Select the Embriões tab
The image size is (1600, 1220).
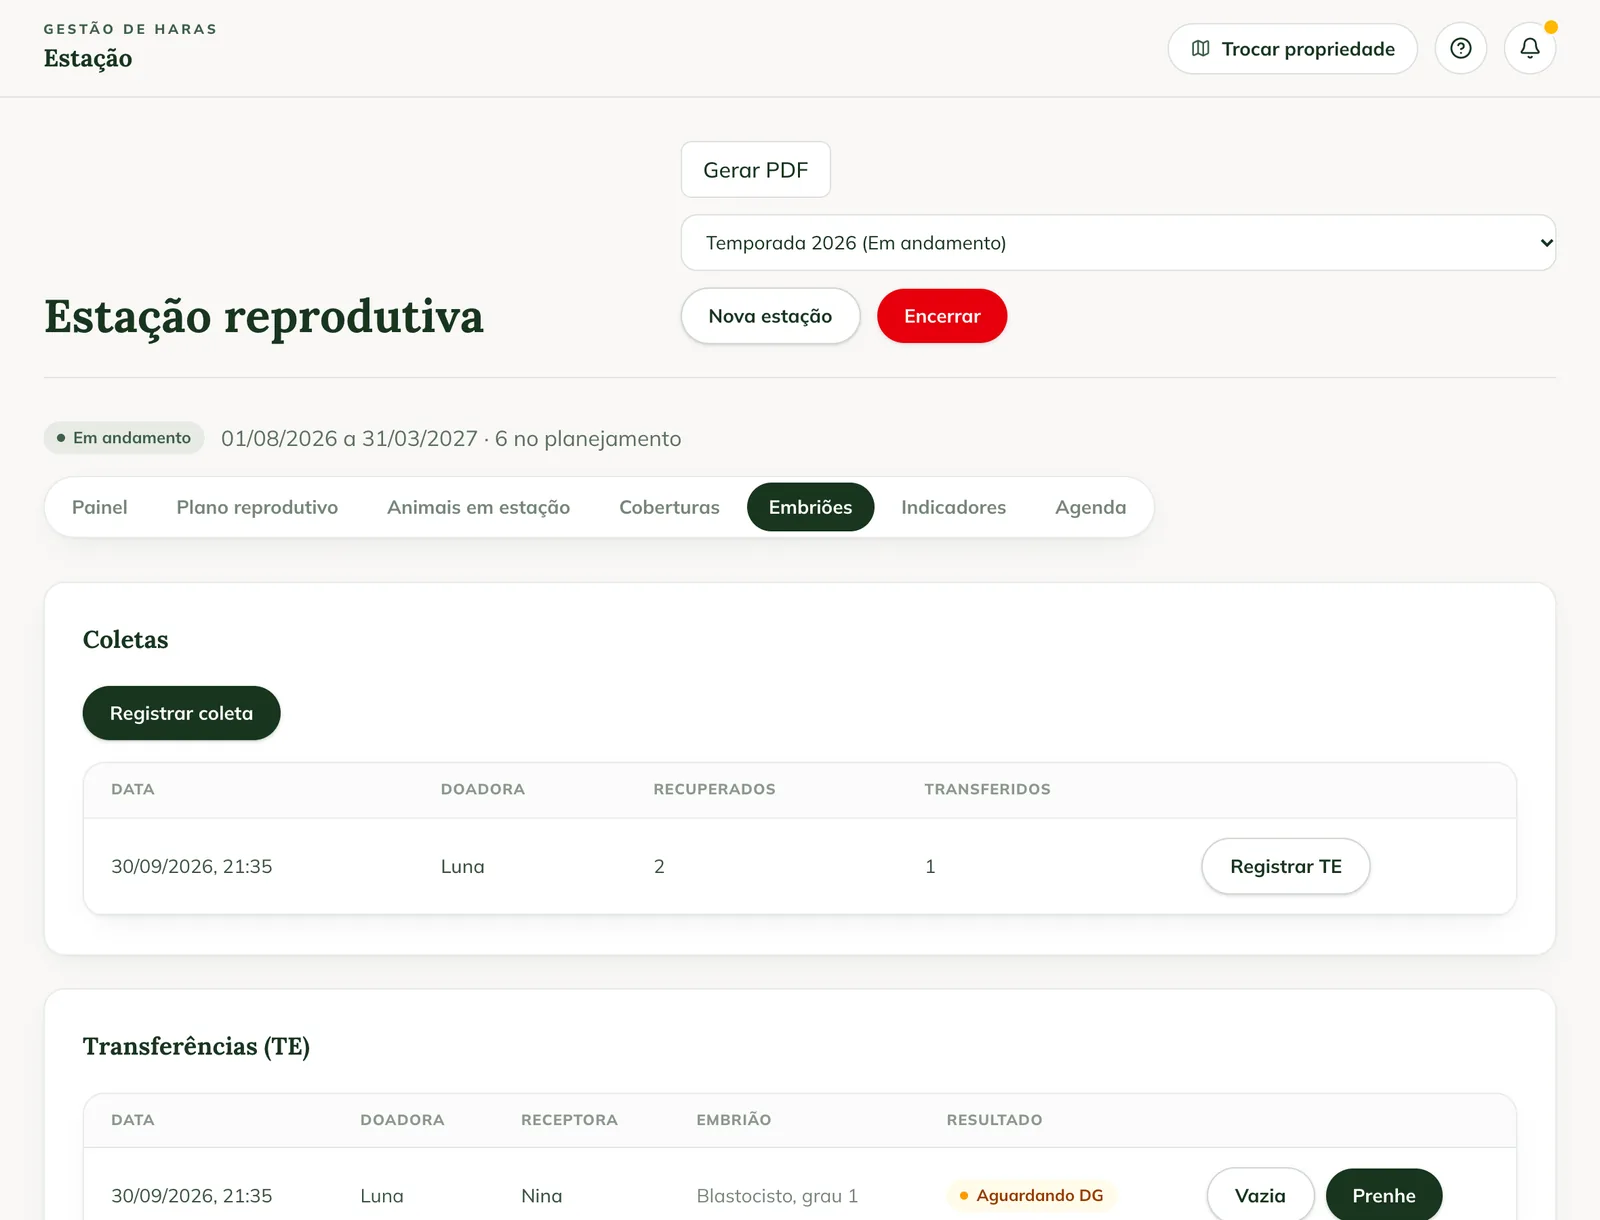click(x=810, y=507)
